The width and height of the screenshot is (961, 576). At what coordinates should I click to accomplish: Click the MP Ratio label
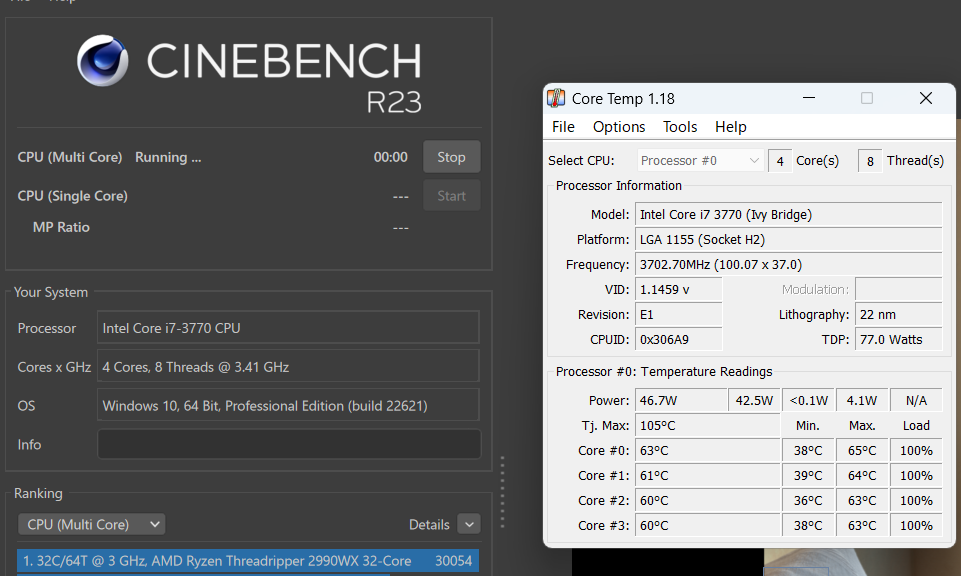[x=61, y=227]
